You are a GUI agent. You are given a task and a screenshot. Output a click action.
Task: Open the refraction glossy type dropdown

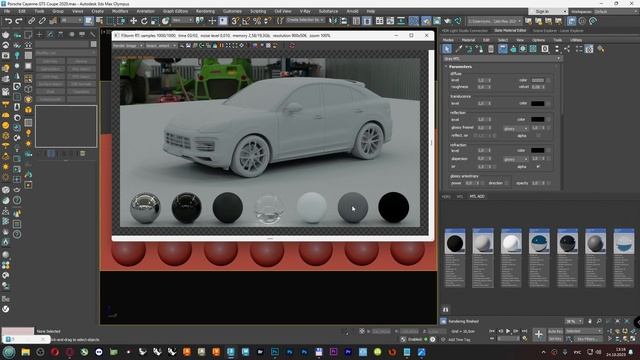516,159
